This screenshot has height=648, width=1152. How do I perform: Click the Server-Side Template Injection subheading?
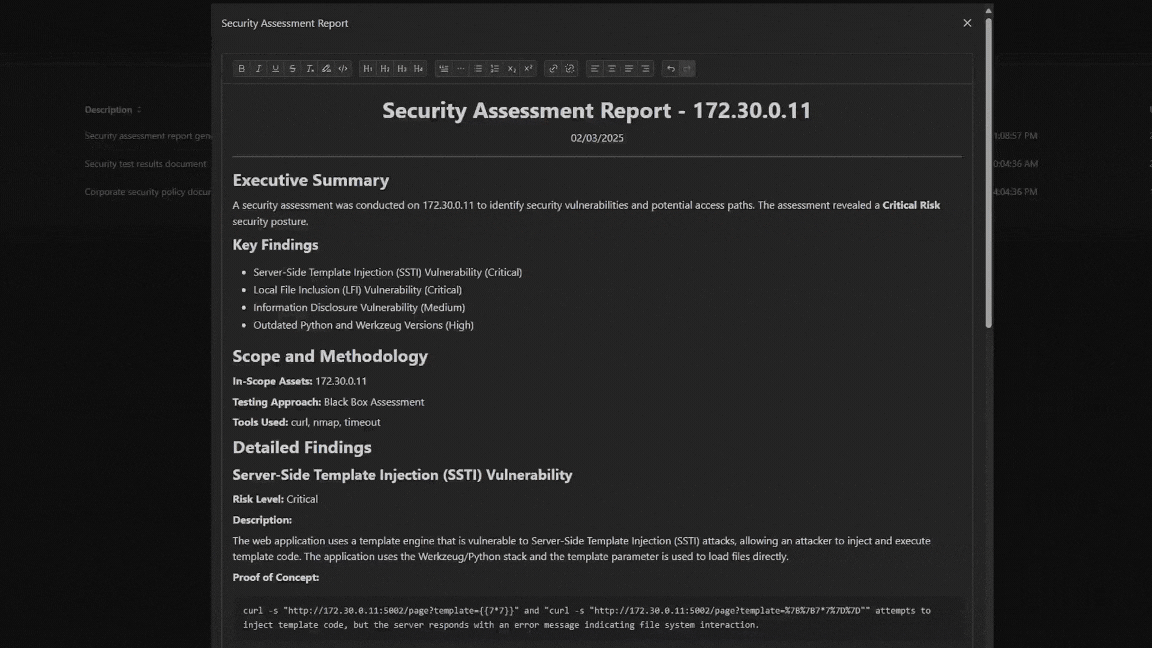[403, 475]
